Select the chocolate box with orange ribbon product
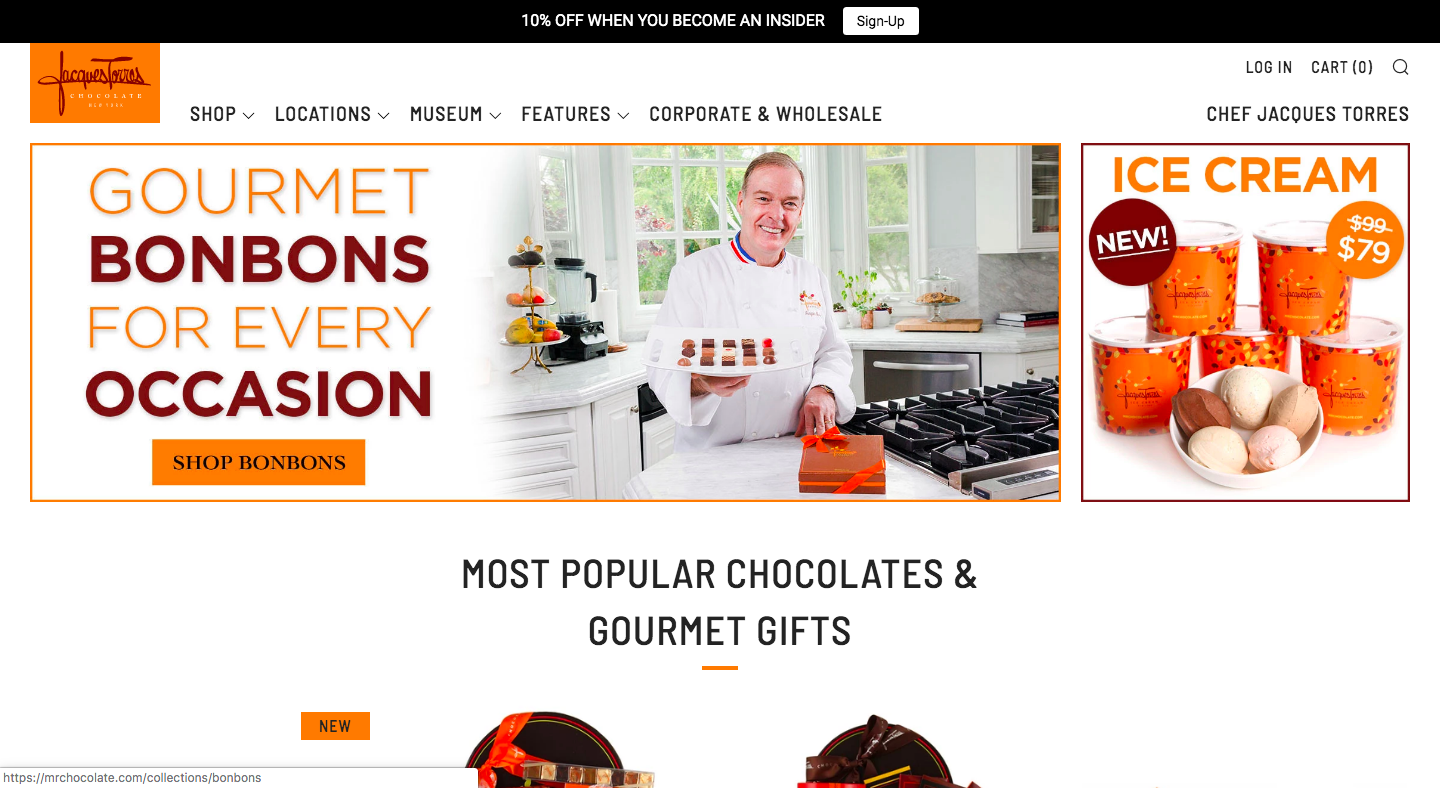Viewport: 1440px width, 788px height. (x=555, y=750)
